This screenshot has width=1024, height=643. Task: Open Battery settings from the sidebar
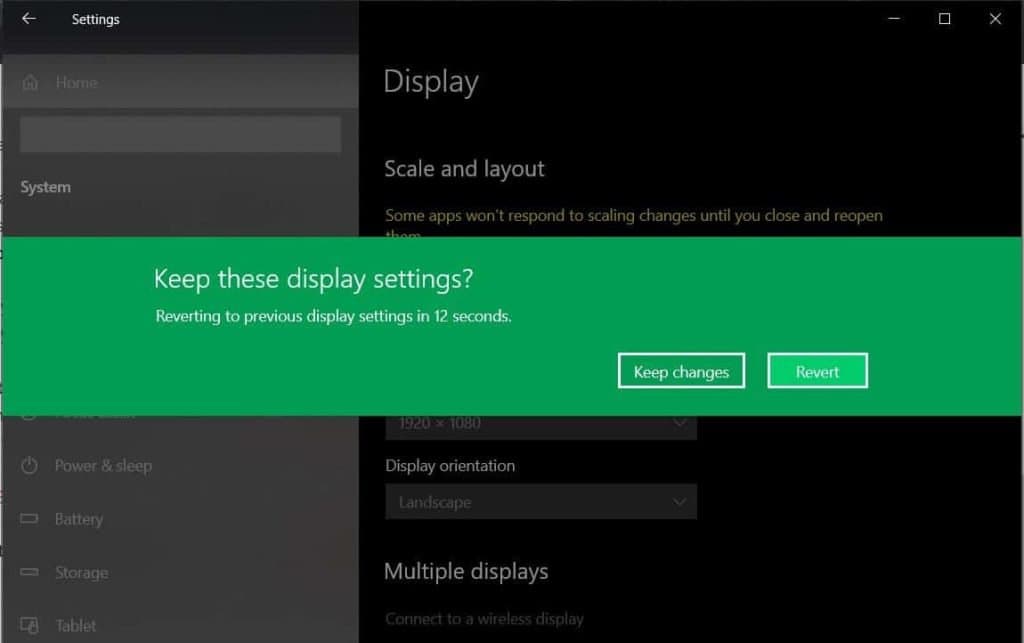pos(77,519)
